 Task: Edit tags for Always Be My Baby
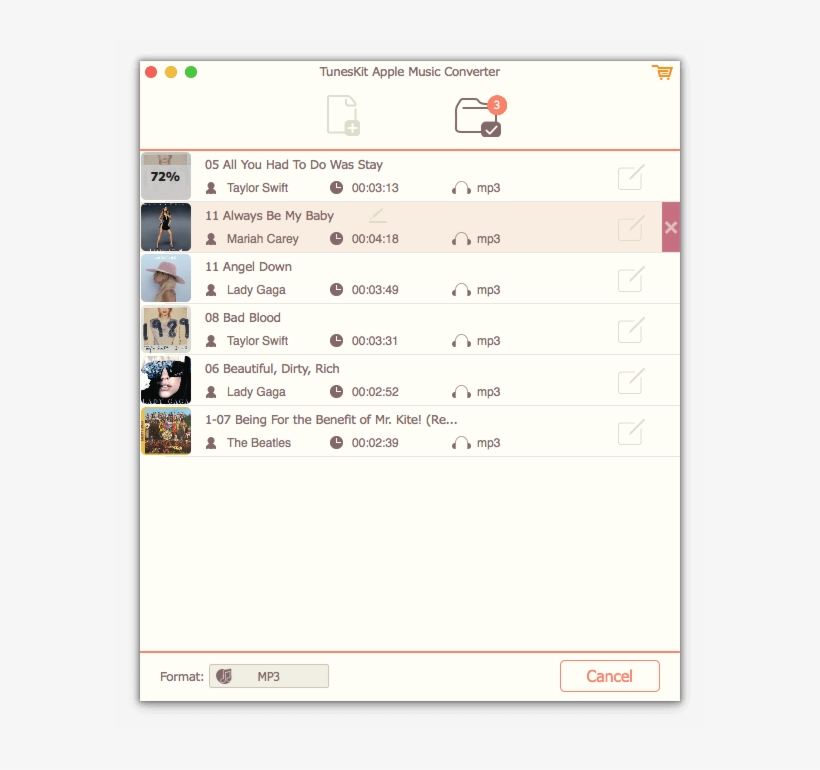[x=630, y=228]
